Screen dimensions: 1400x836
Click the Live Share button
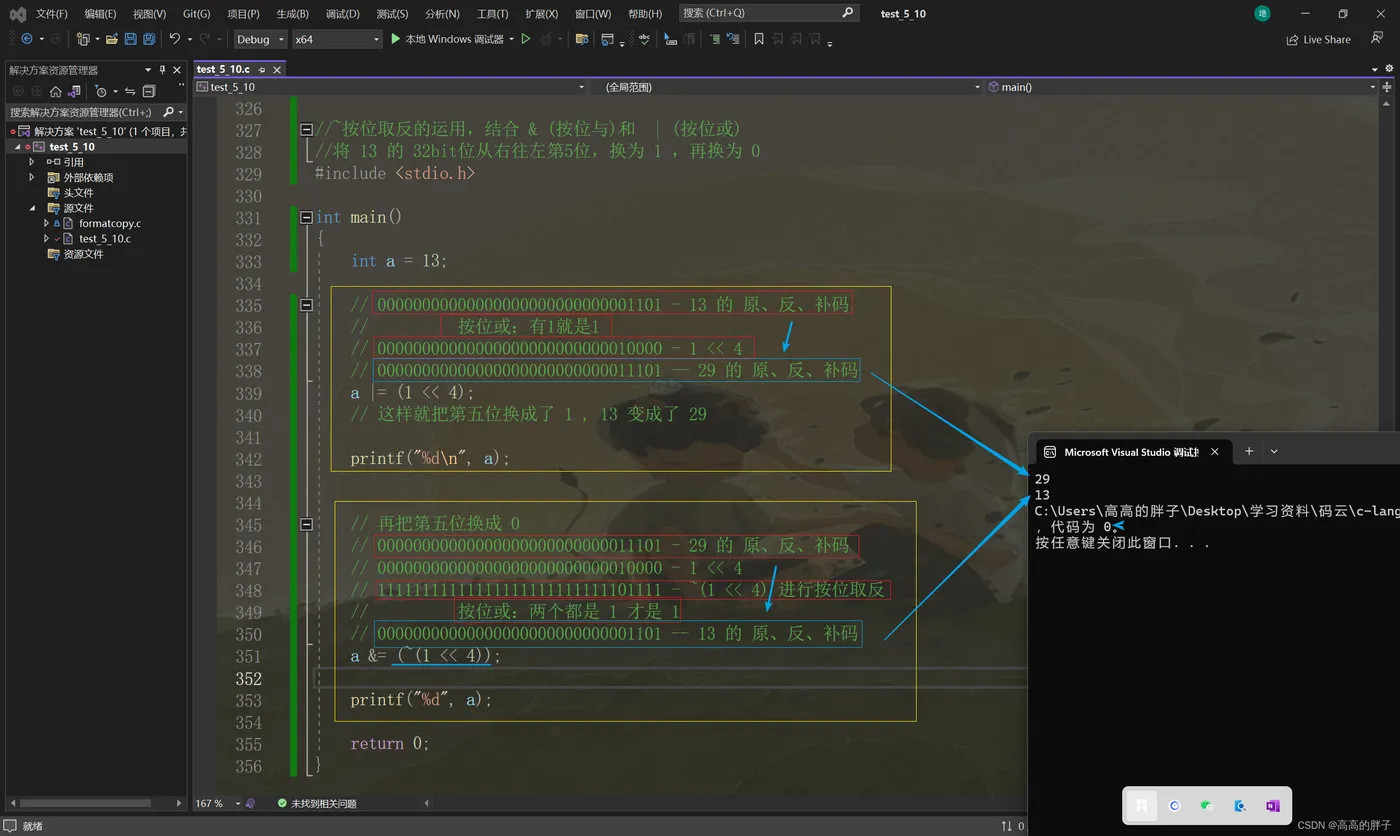click(x=1318, y=39)
